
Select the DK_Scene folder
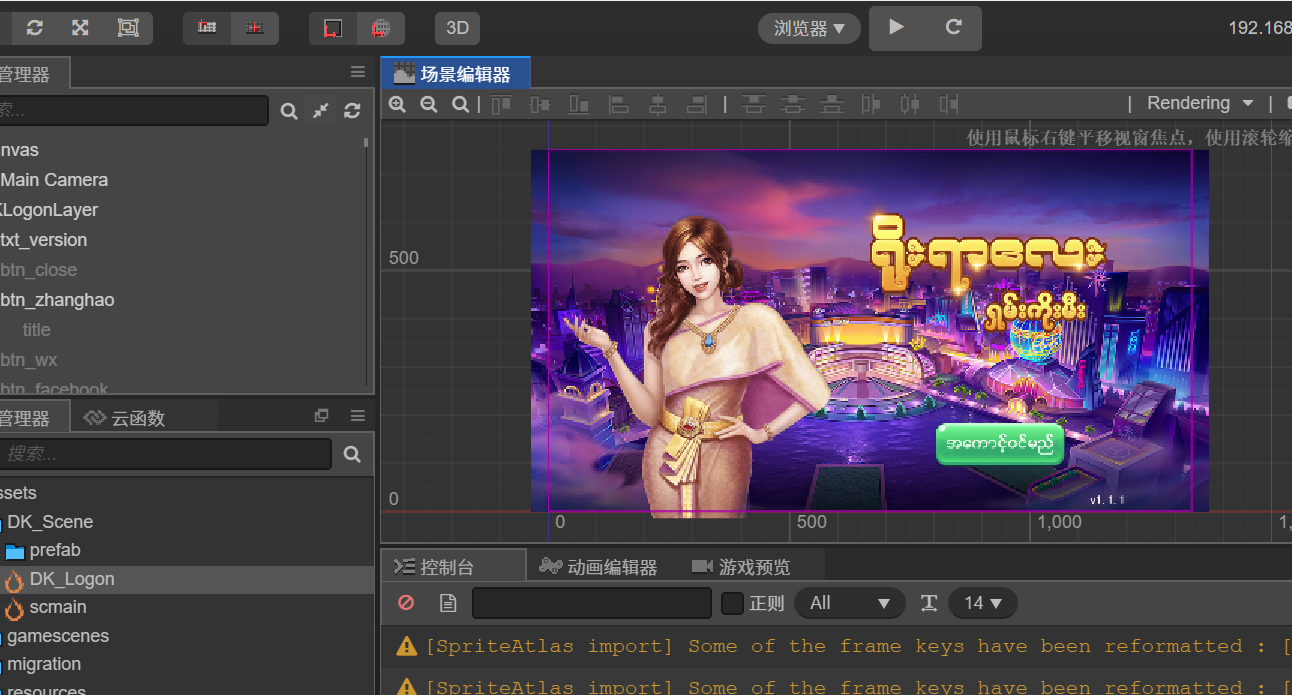click(x=49, y=522)
